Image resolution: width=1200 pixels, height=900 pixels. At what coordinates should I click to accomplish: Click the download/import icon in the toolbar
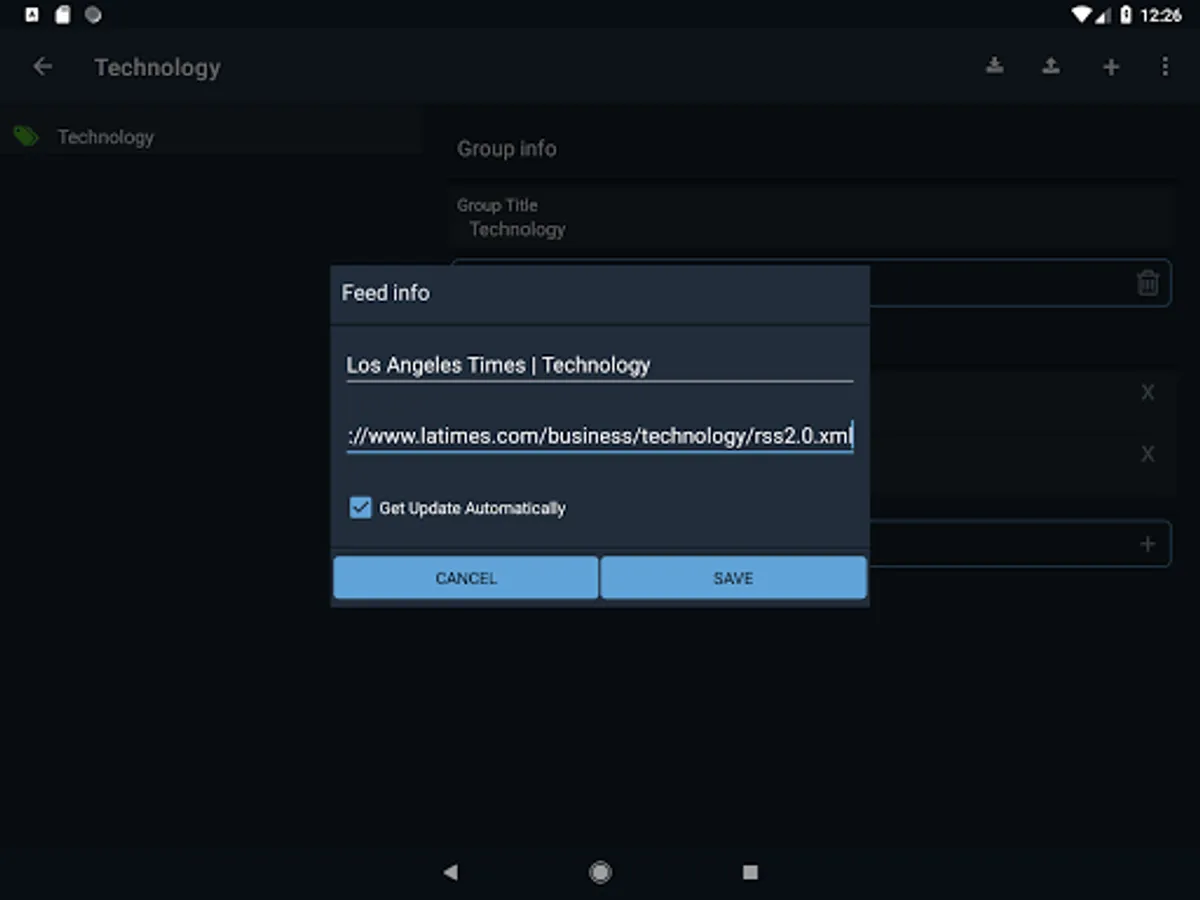pos(994,66)
